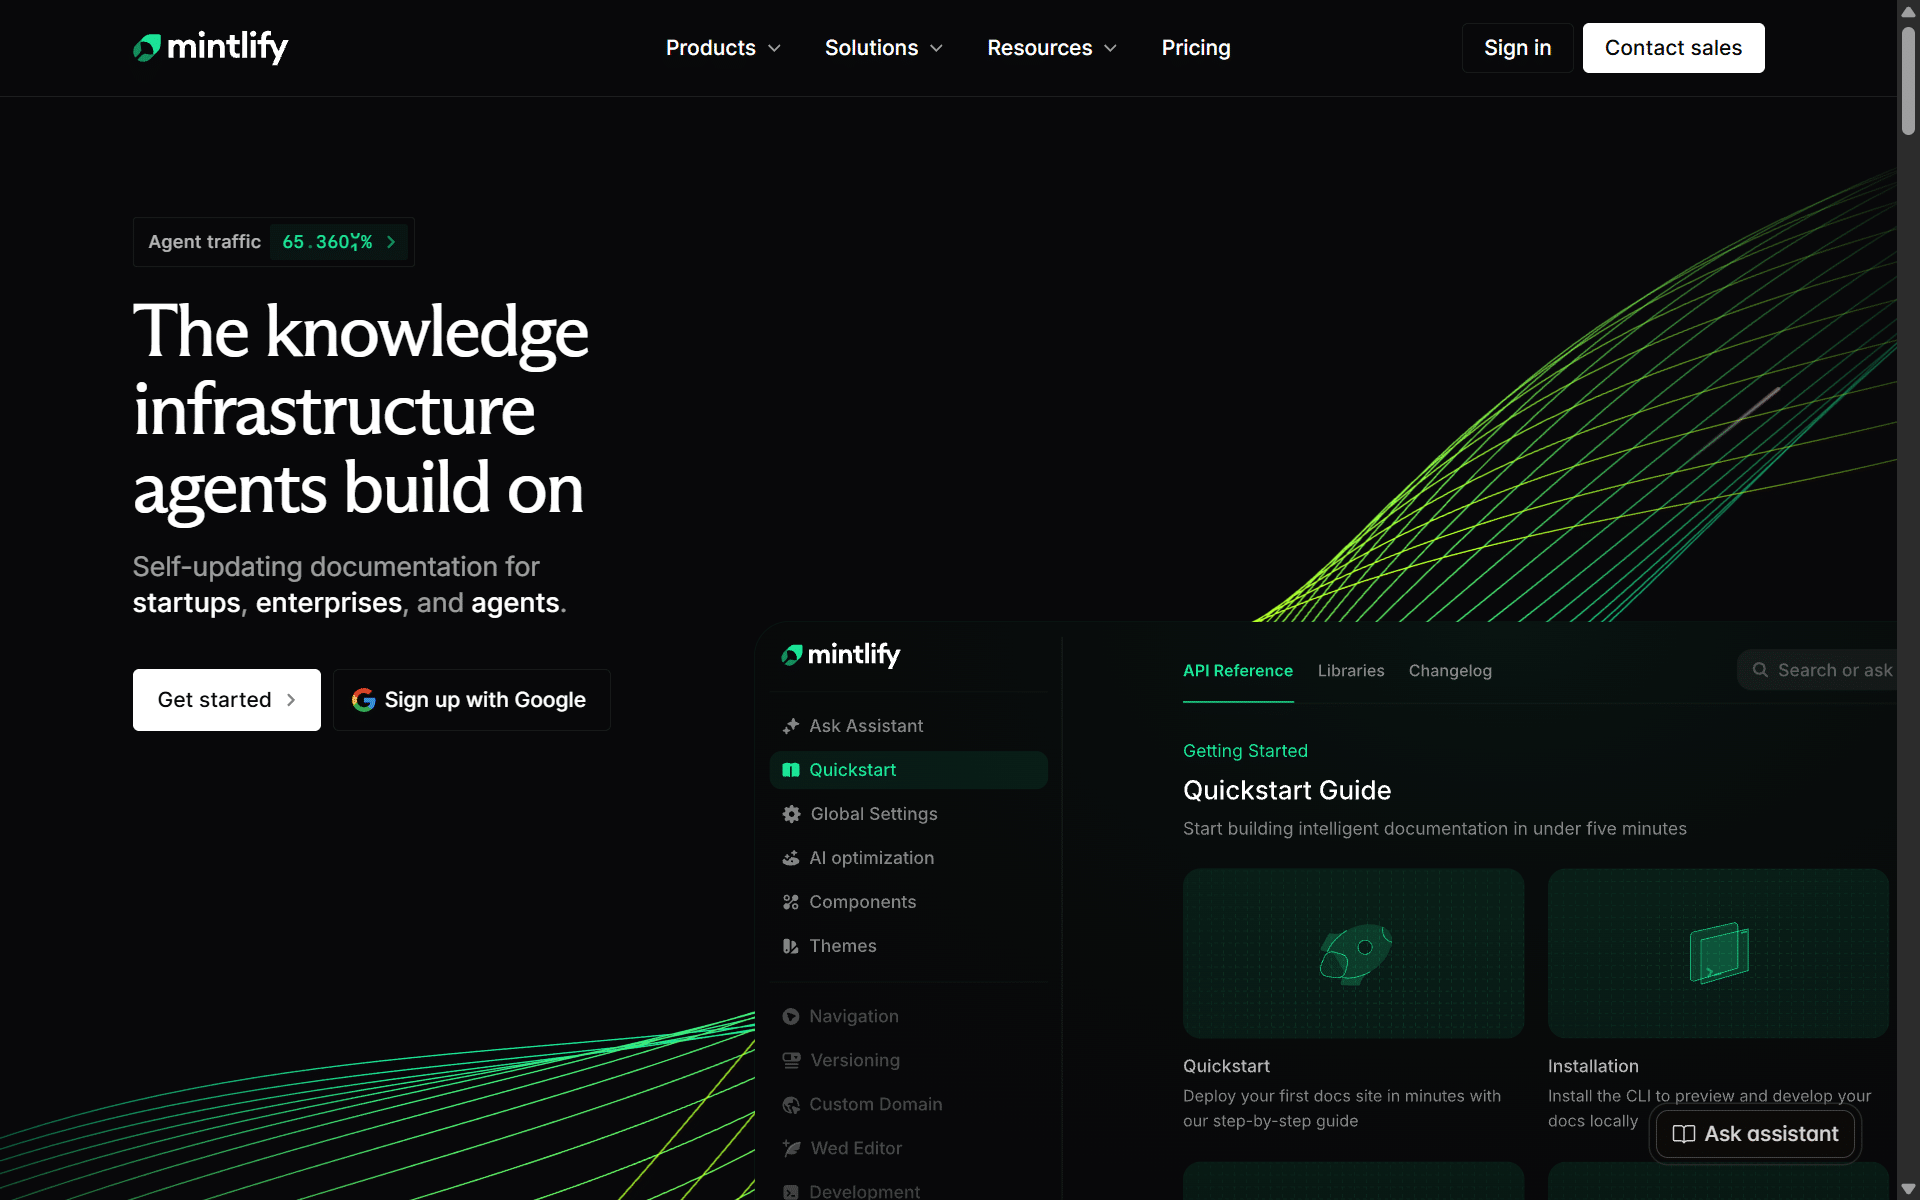Switch to the Changelog tab
This screenshot has height=1200, width=1920.
(x=1450, y=671)
